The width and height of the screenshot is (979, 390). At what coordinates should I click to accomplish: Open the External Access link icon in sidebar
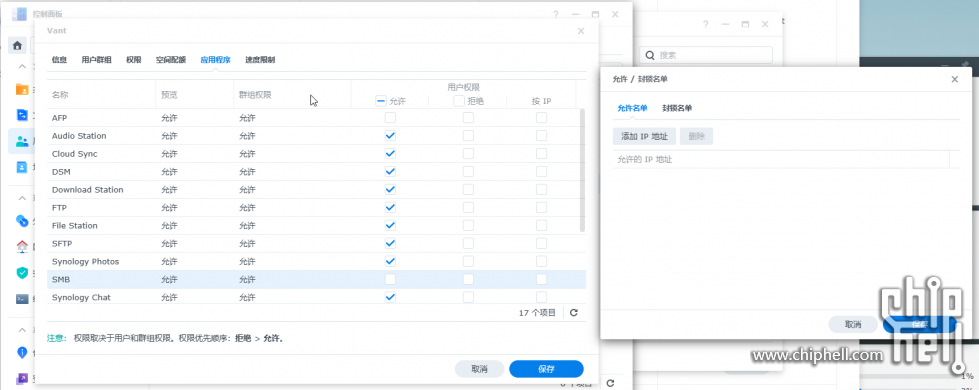pos(22,220)
